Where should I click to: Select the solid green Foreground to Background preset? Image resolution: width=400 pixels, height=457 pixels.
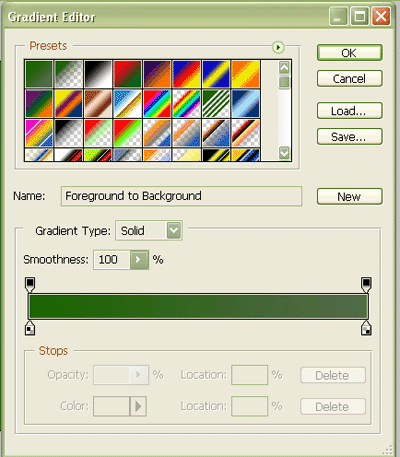pyautogui.click(x=39, y=74)
